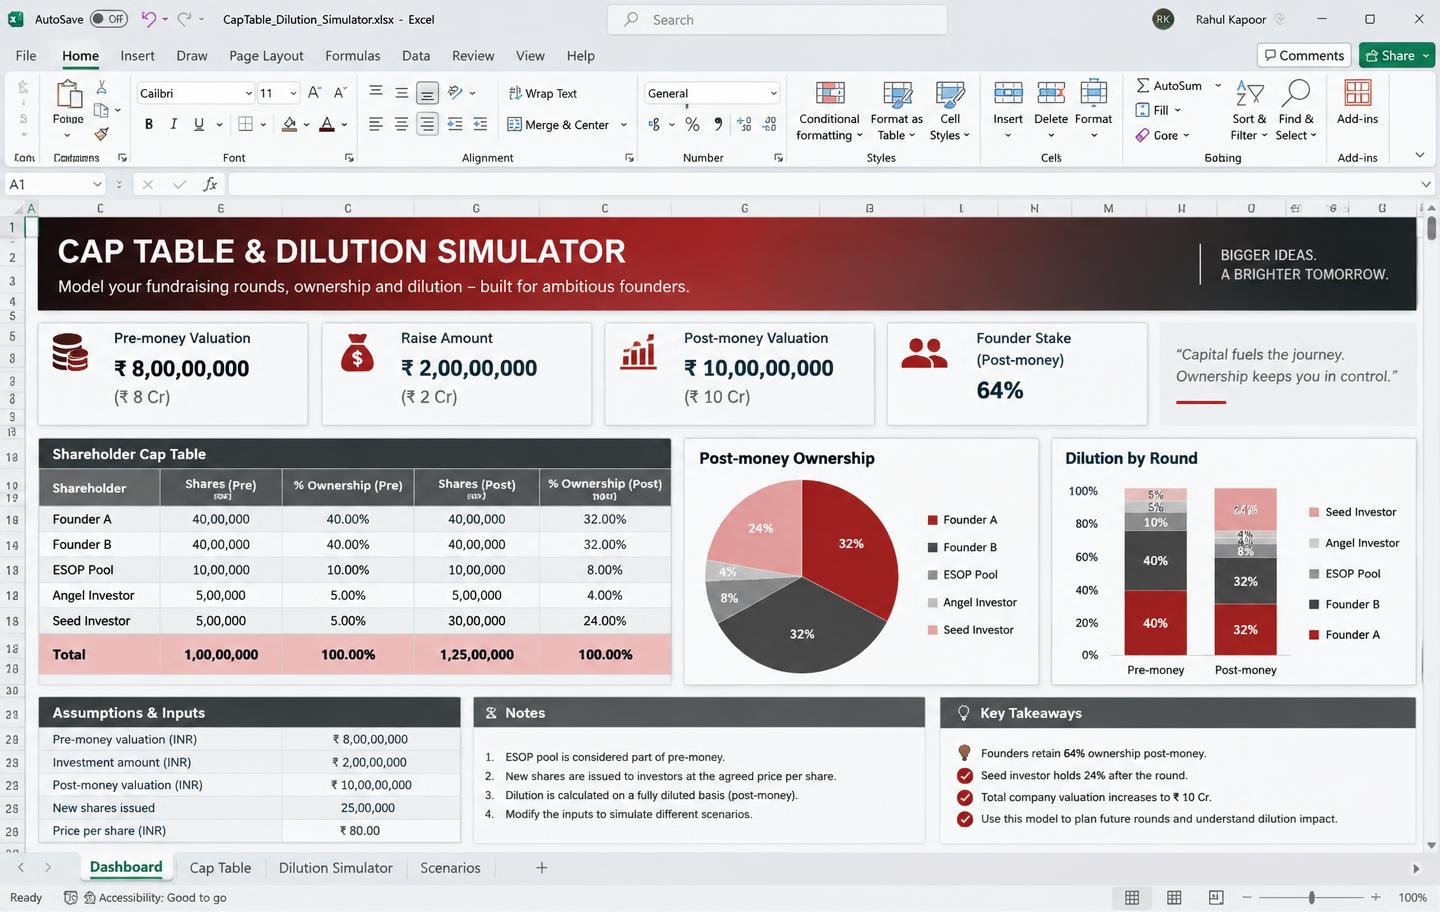The height and width of the screenshot is (912, 1440).
Task: Expand Sort & Filter options
Action: (1249, 110)
